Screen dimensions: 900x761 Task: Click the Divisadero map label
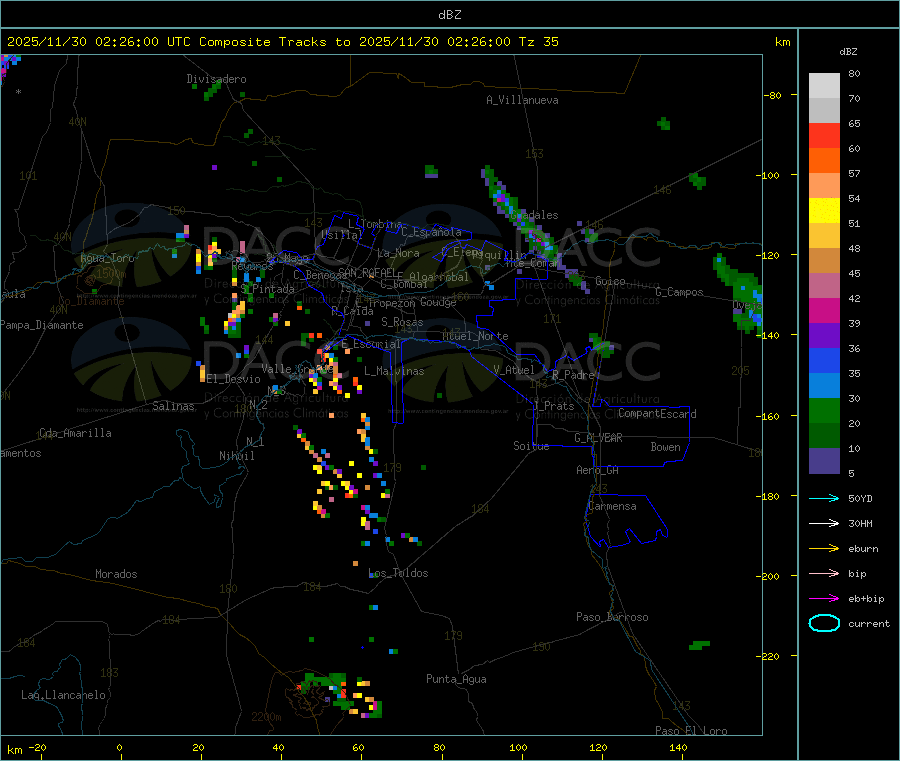[216, 79]
